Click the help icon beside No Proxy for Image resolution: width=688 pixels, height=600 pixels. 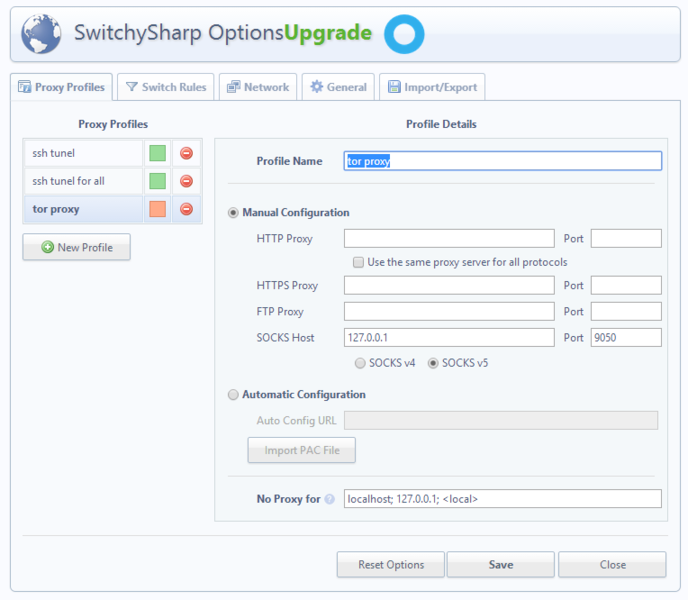pos(329,499)
